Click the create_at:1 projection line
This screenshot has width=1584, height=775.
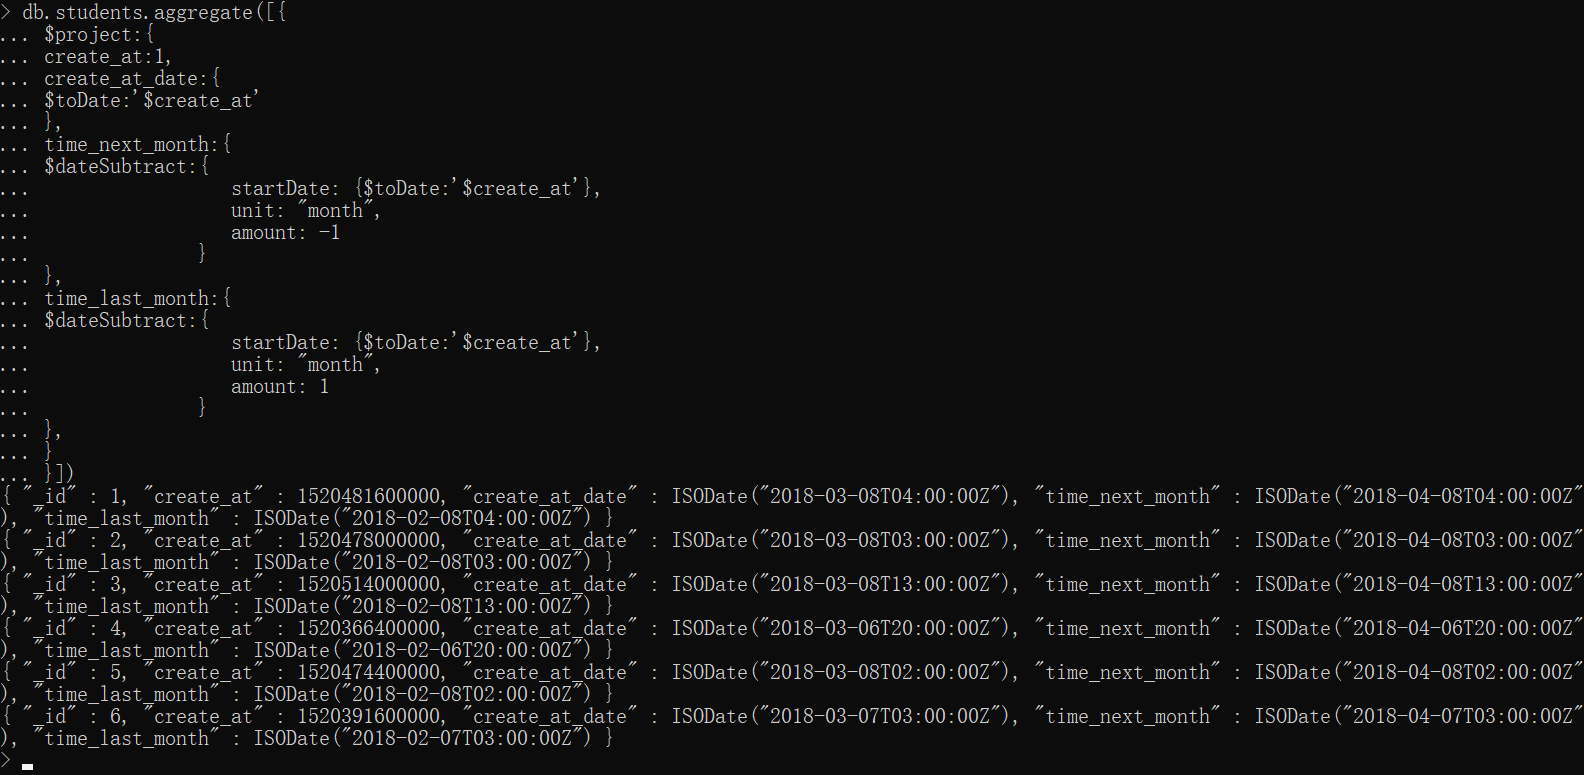(107, 57)
